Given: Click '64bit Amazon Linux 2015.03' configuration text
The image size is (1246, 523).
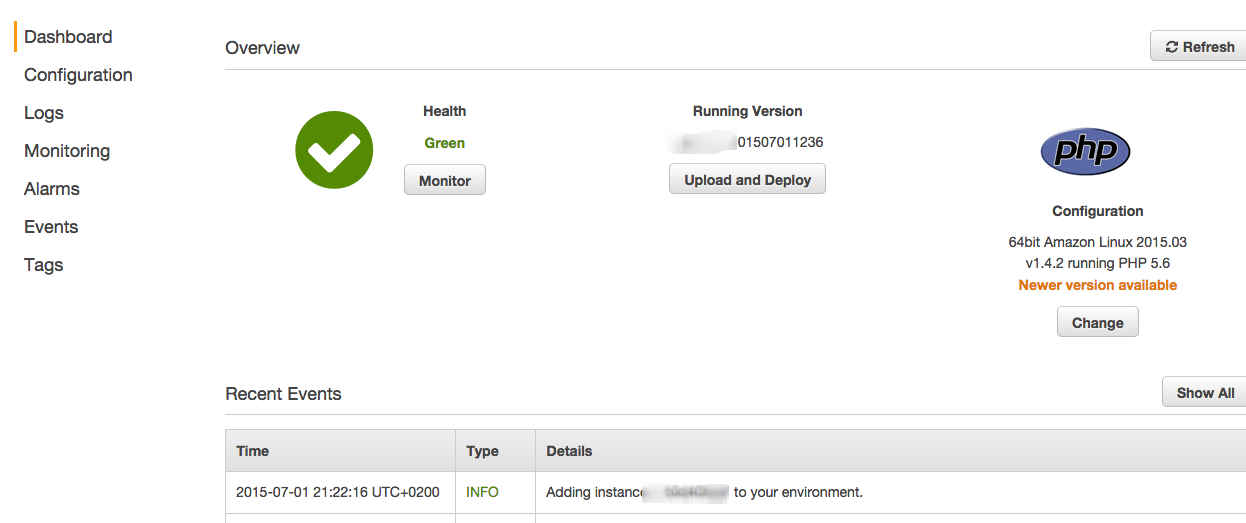Looking at the screenshot, I should (1098, 242).
